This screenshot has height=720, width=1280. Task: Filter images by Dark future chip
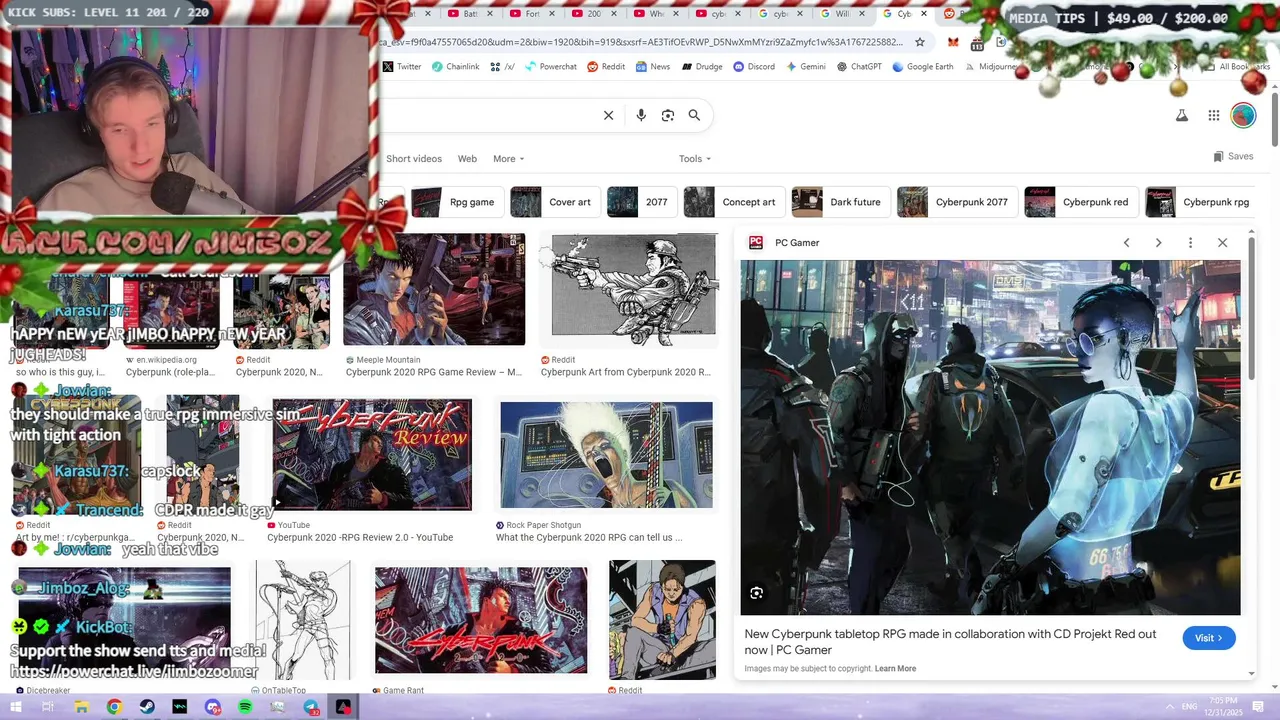(x=839, y=202)
